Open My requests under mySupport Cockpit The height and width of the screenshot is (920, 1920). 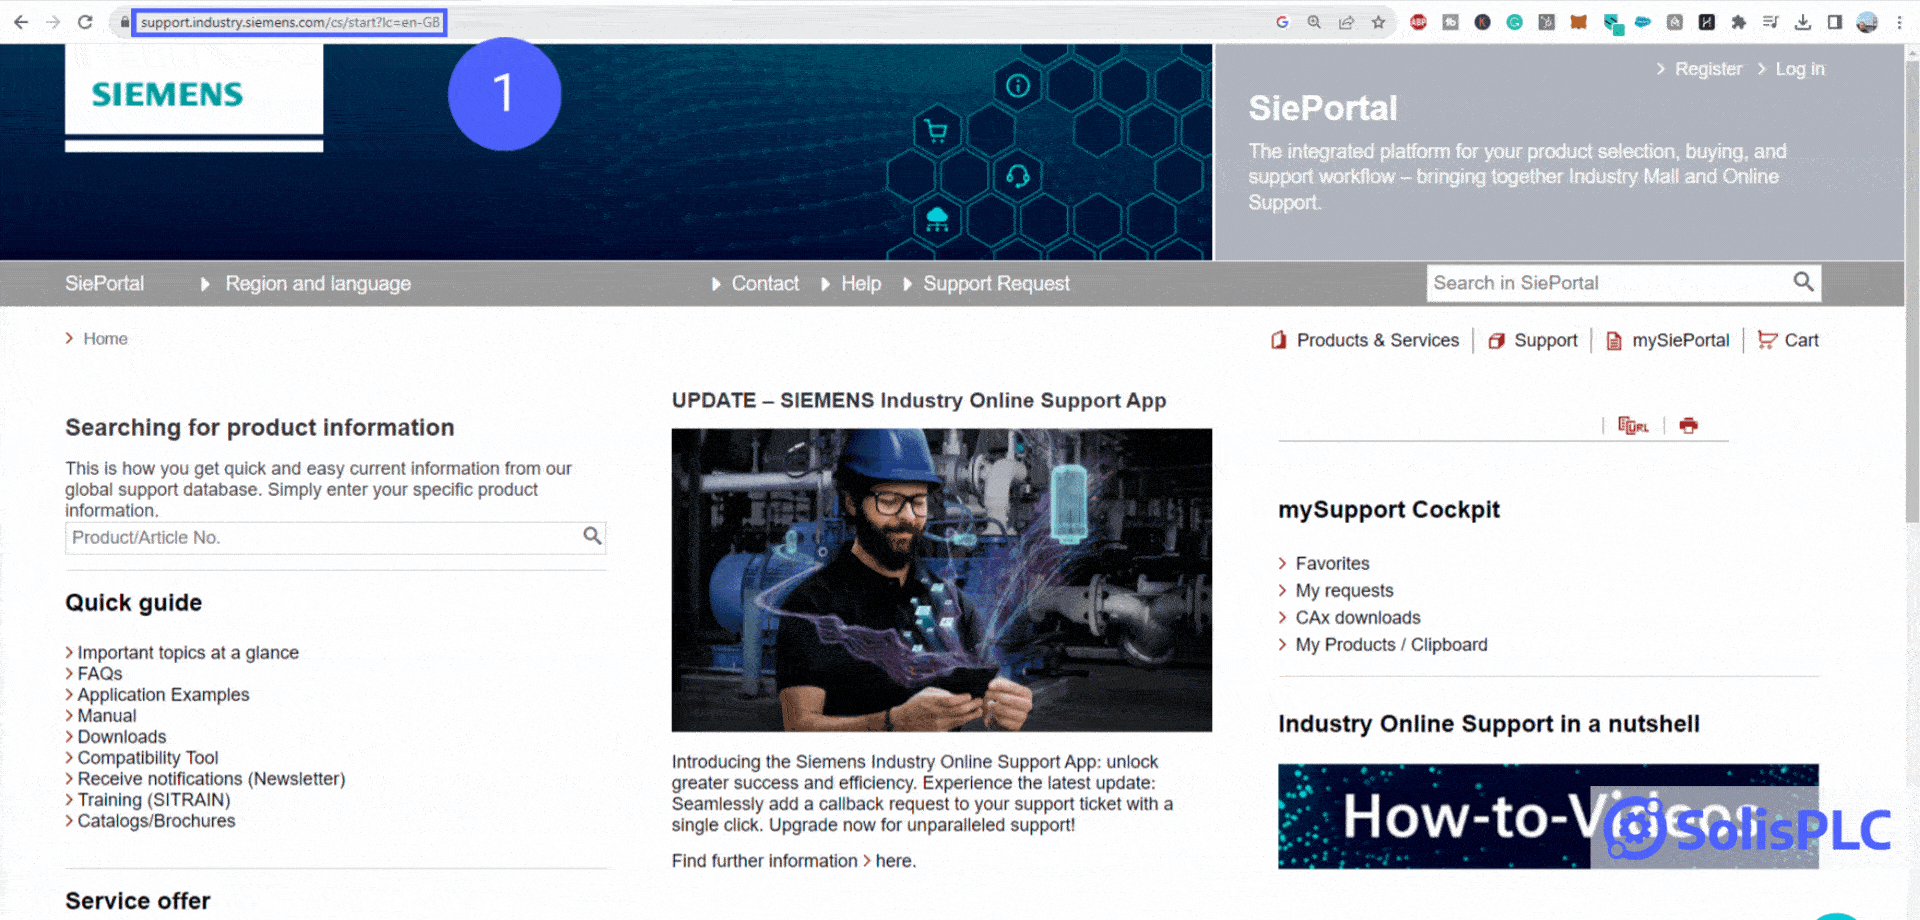(1344, 590)
